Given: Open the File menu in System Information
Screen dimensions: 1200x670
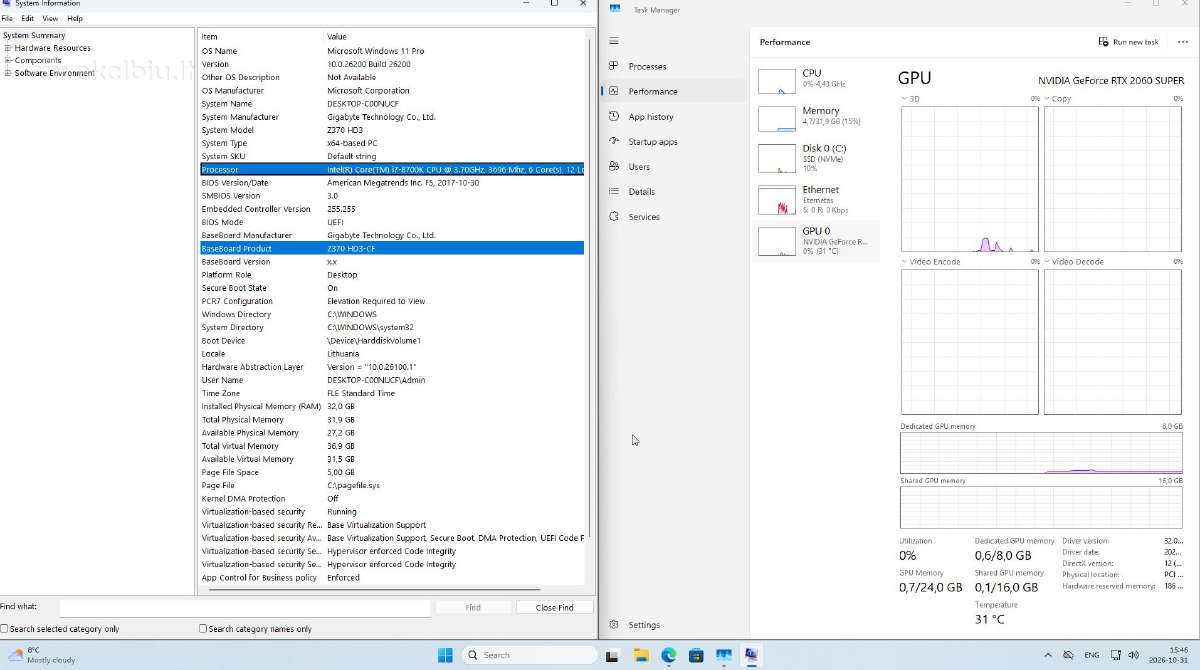Looking at the screenshot, I should pyautogui.click(x=7, y=18).
